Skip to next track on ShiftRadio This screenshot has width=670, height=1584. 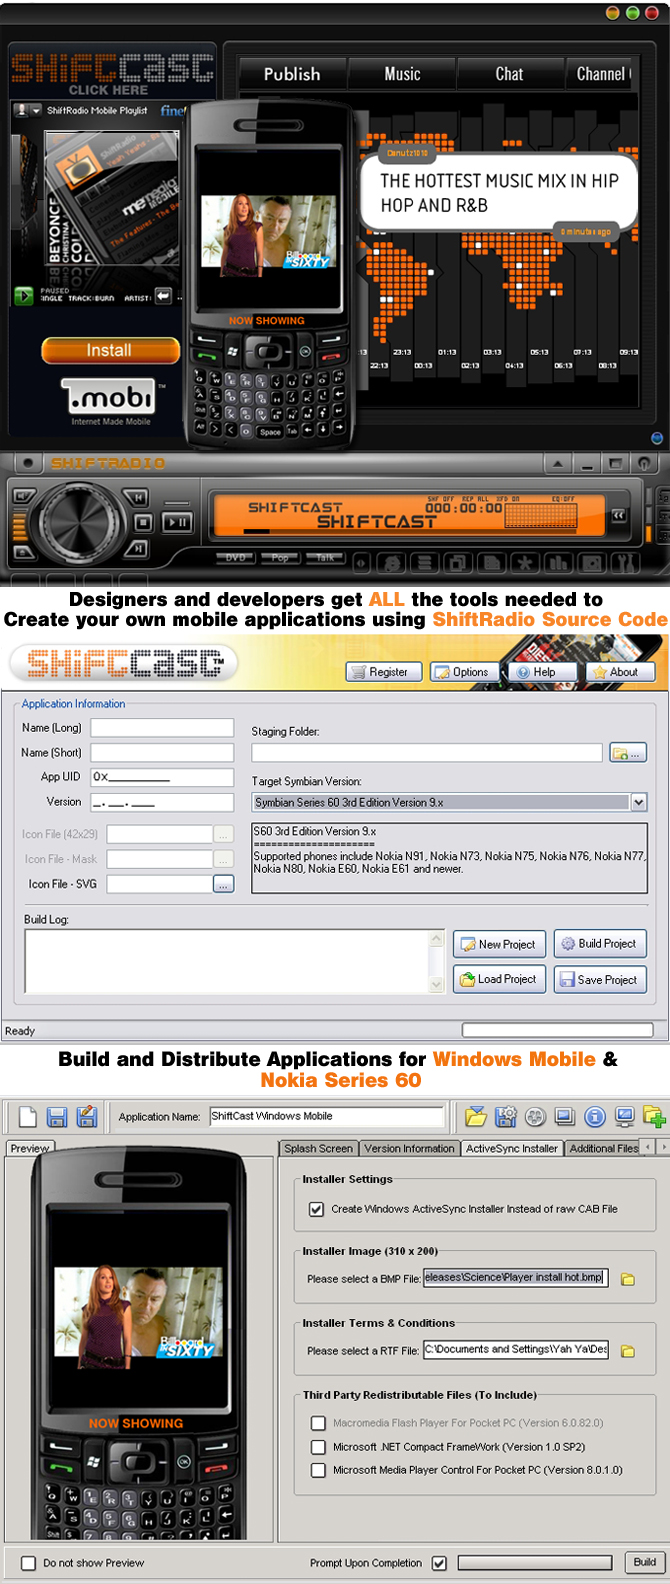click(x=137, y=547)
